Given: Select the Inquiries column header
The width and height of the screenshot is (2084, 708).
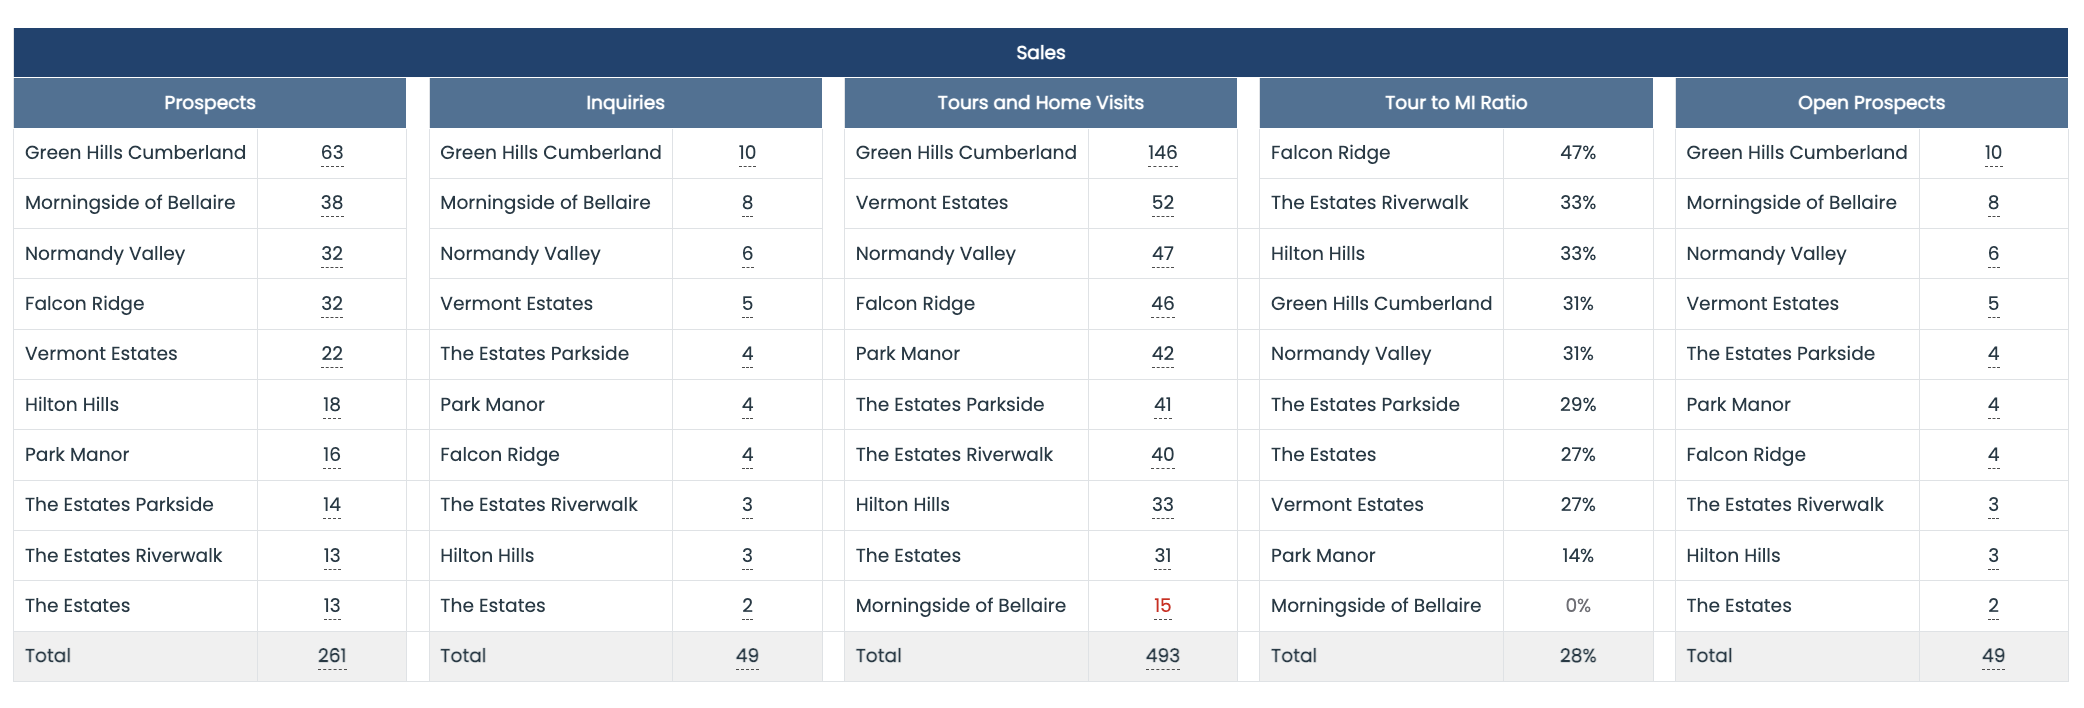Looking at the screenshot, I should click(625, 103).
